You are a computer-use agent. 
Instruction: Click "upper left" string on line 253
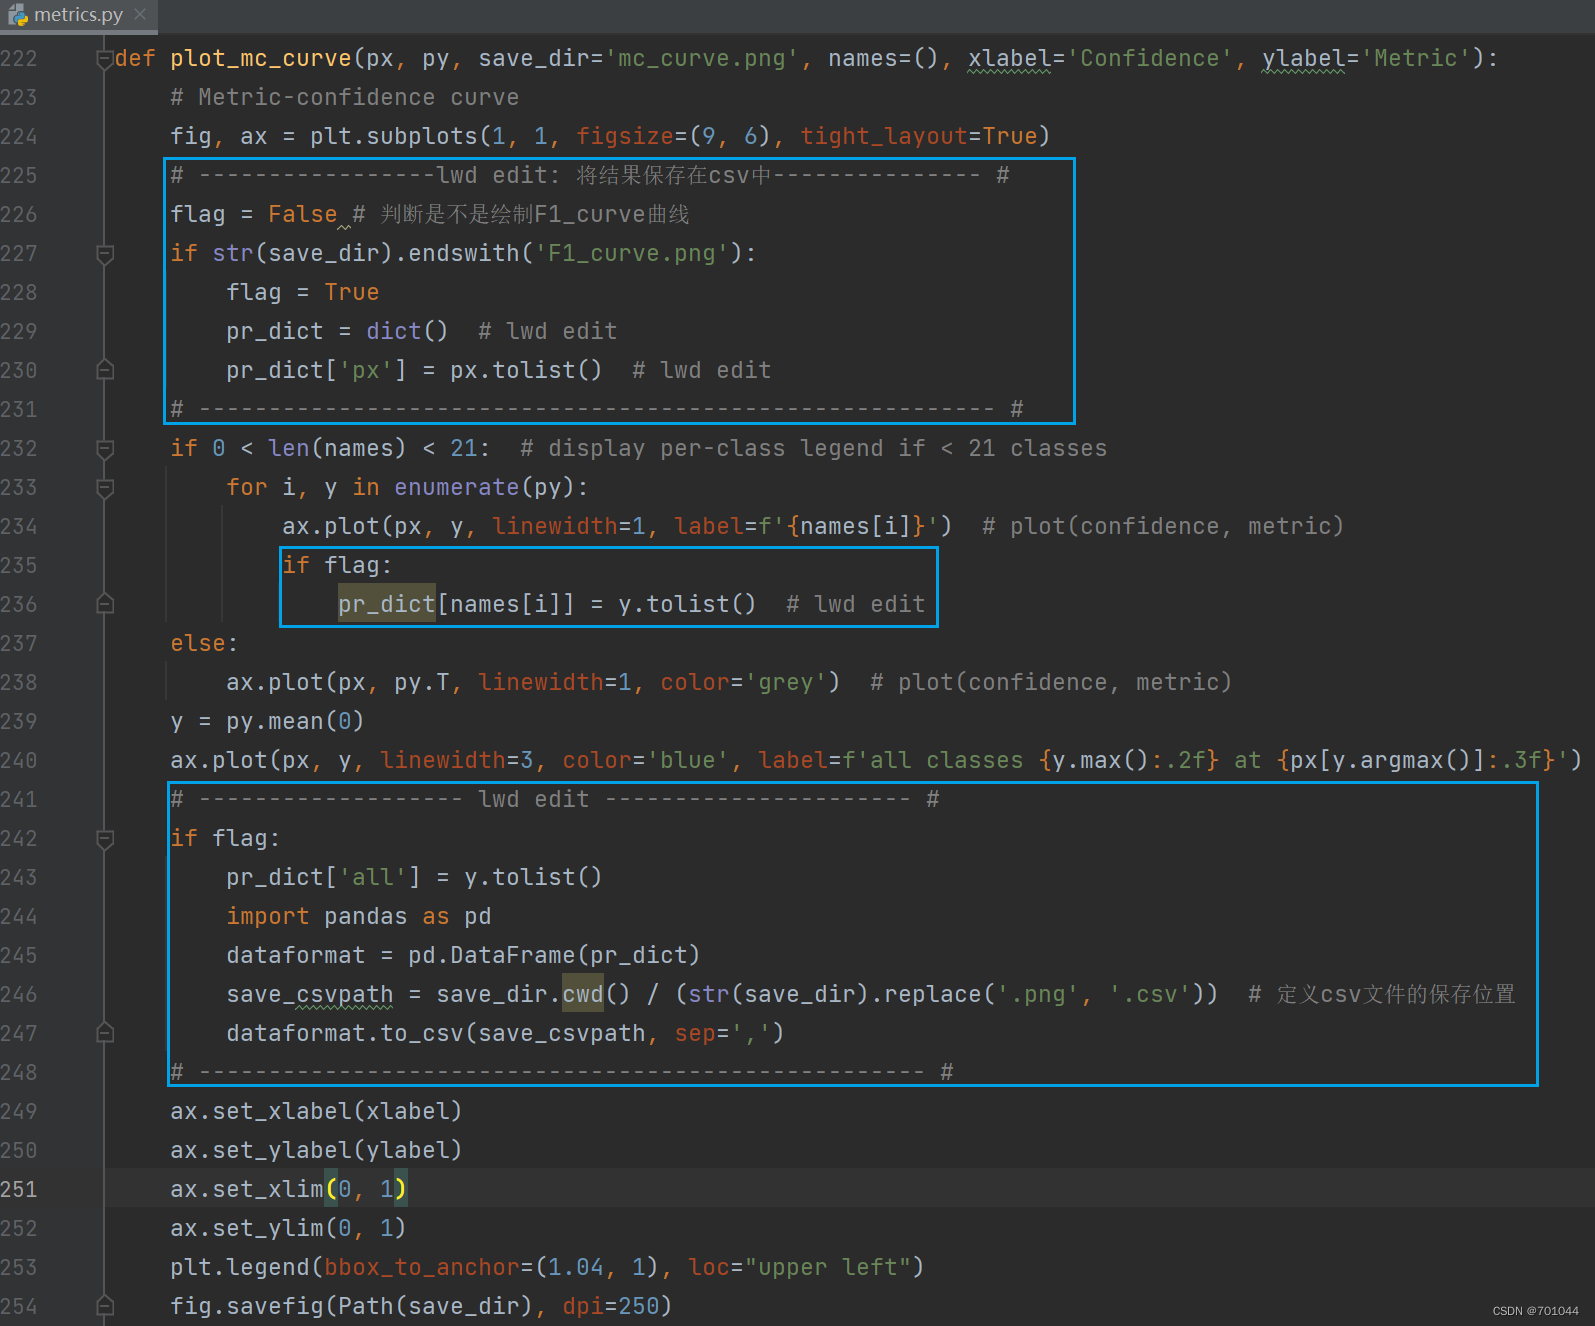(x=828, y=1268)
